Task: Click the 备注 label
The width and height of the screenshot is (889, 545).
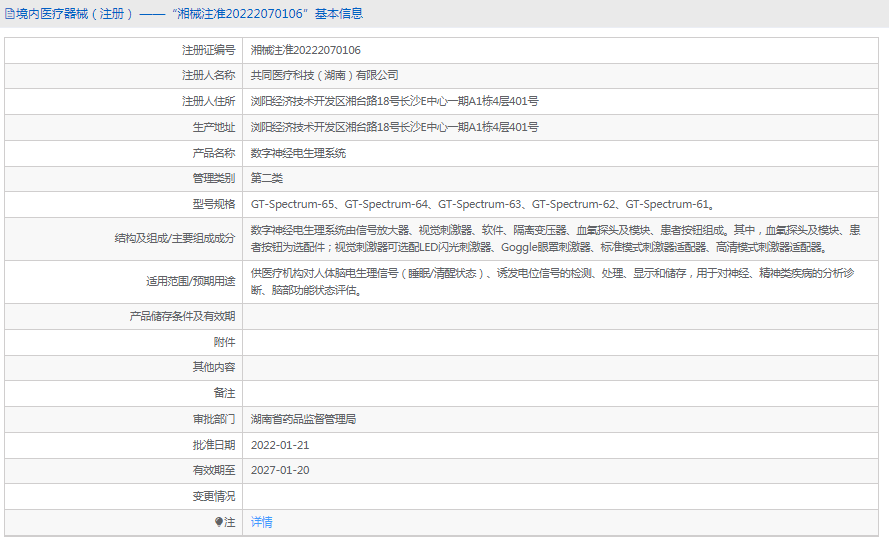Action: [x=225, y=394]
